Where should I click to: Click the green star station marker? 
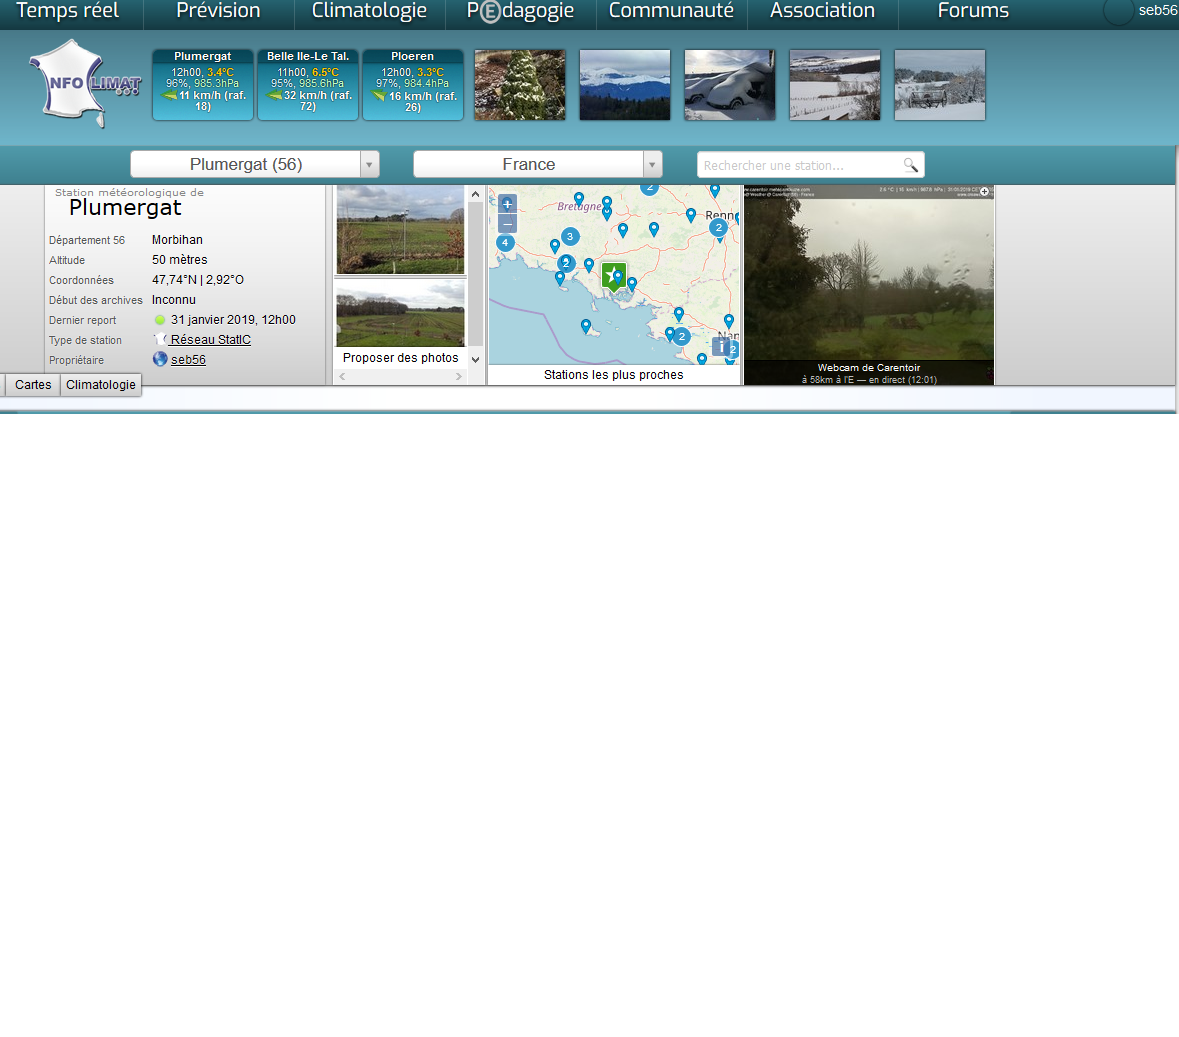coord(613,277)
